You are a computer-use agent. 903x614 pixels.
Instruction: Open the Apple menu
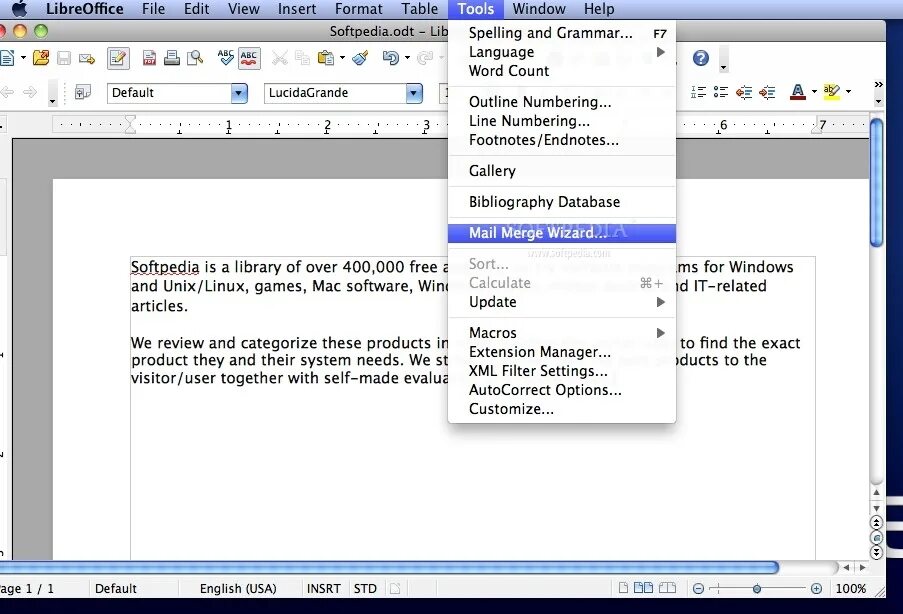[20, 9]
